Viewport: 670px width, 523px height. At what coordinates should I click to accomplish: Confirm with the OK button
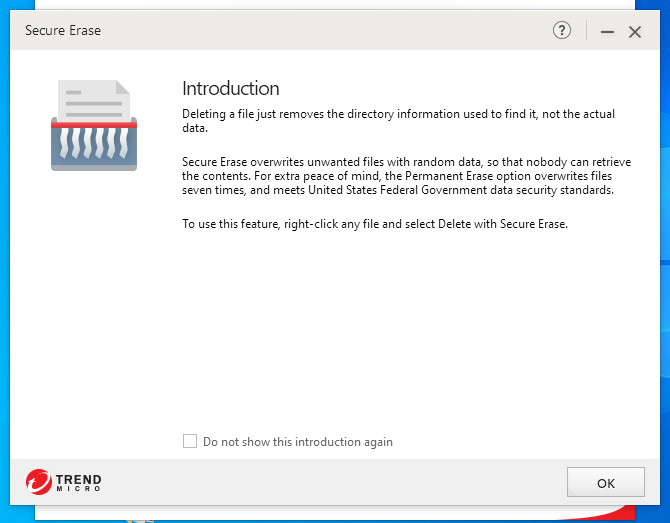[x=605, y=482]
